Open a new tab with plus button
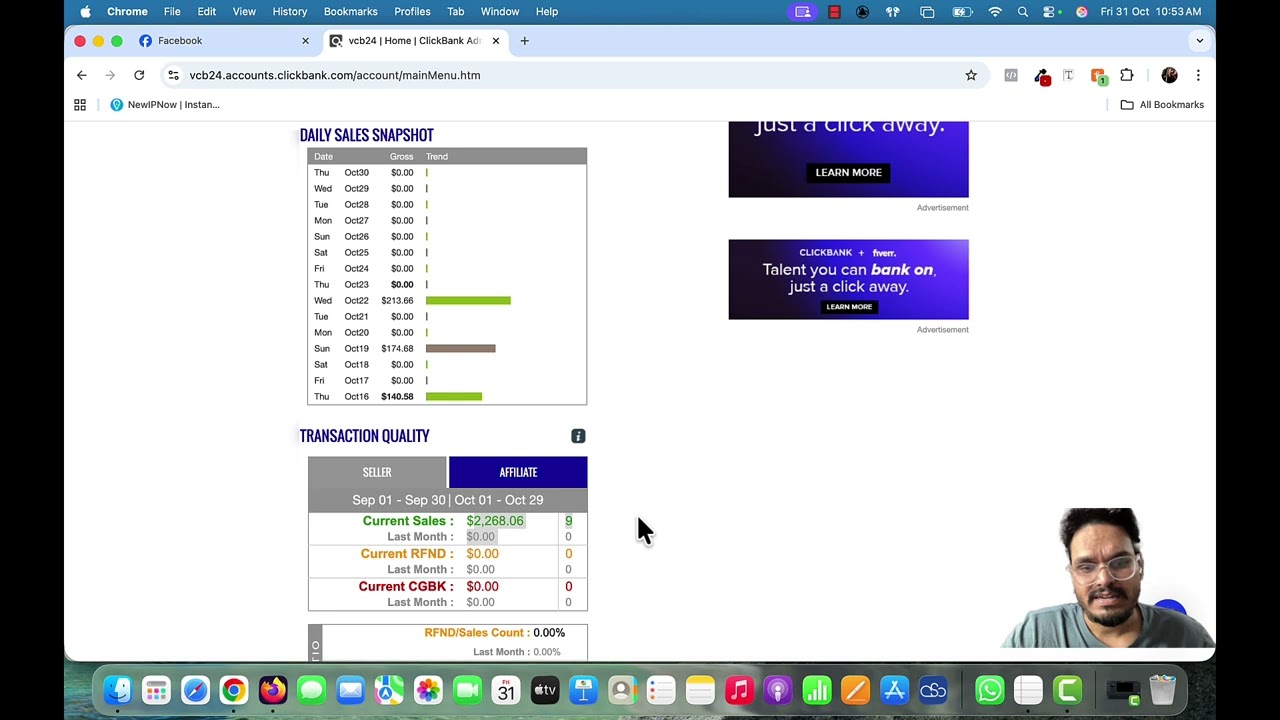The width and height of the screenshot is (1280, 720). click(x=524, y=41)
